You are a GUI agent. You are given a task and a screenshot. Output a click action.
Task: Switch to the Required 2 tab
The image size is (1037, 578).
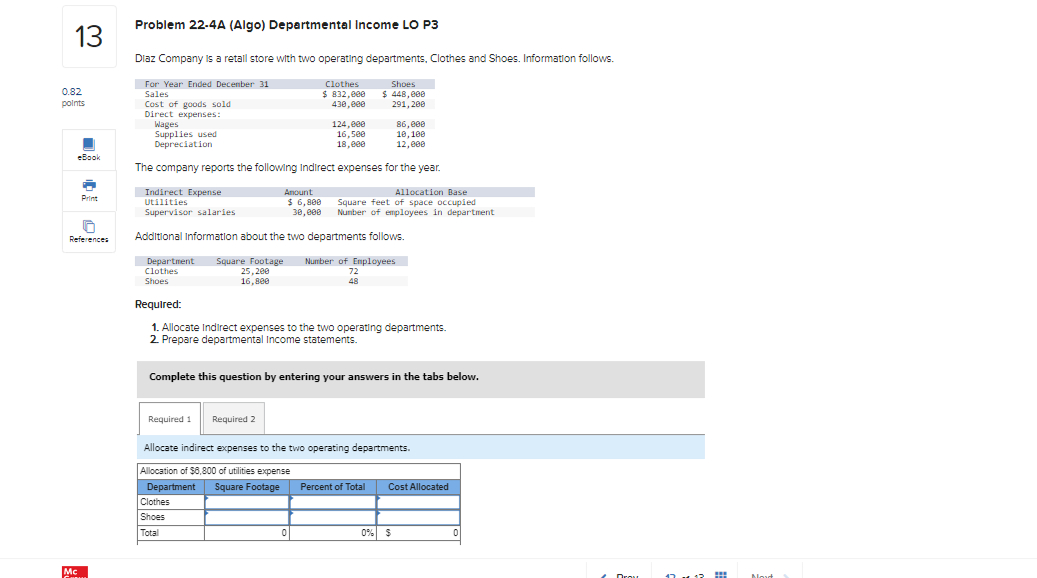click(233, 419)
